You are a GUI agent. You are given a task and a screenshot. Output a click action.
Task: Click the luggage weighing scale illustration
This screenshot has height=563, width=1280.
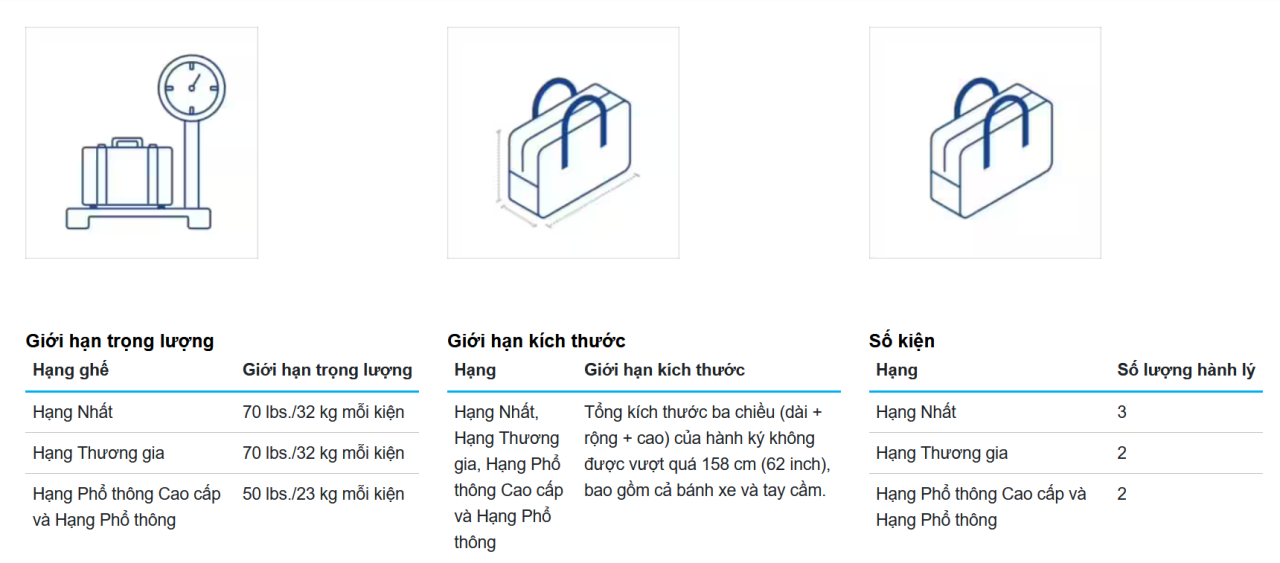pos(141,143)
